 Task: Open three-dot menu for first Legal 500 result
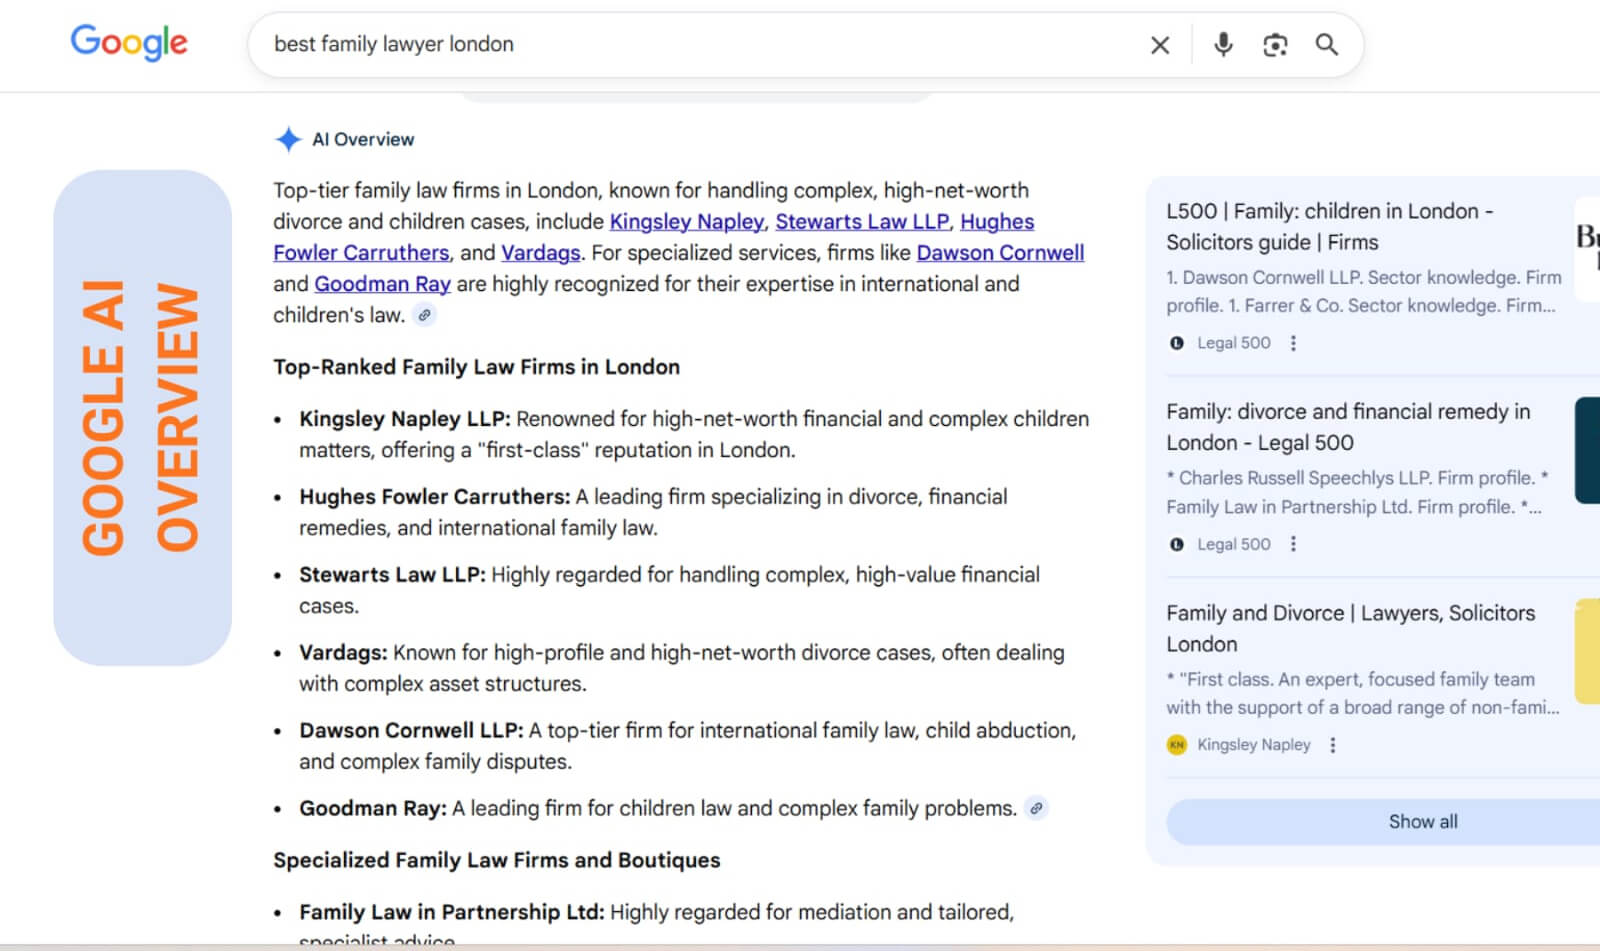(1293, 343)
